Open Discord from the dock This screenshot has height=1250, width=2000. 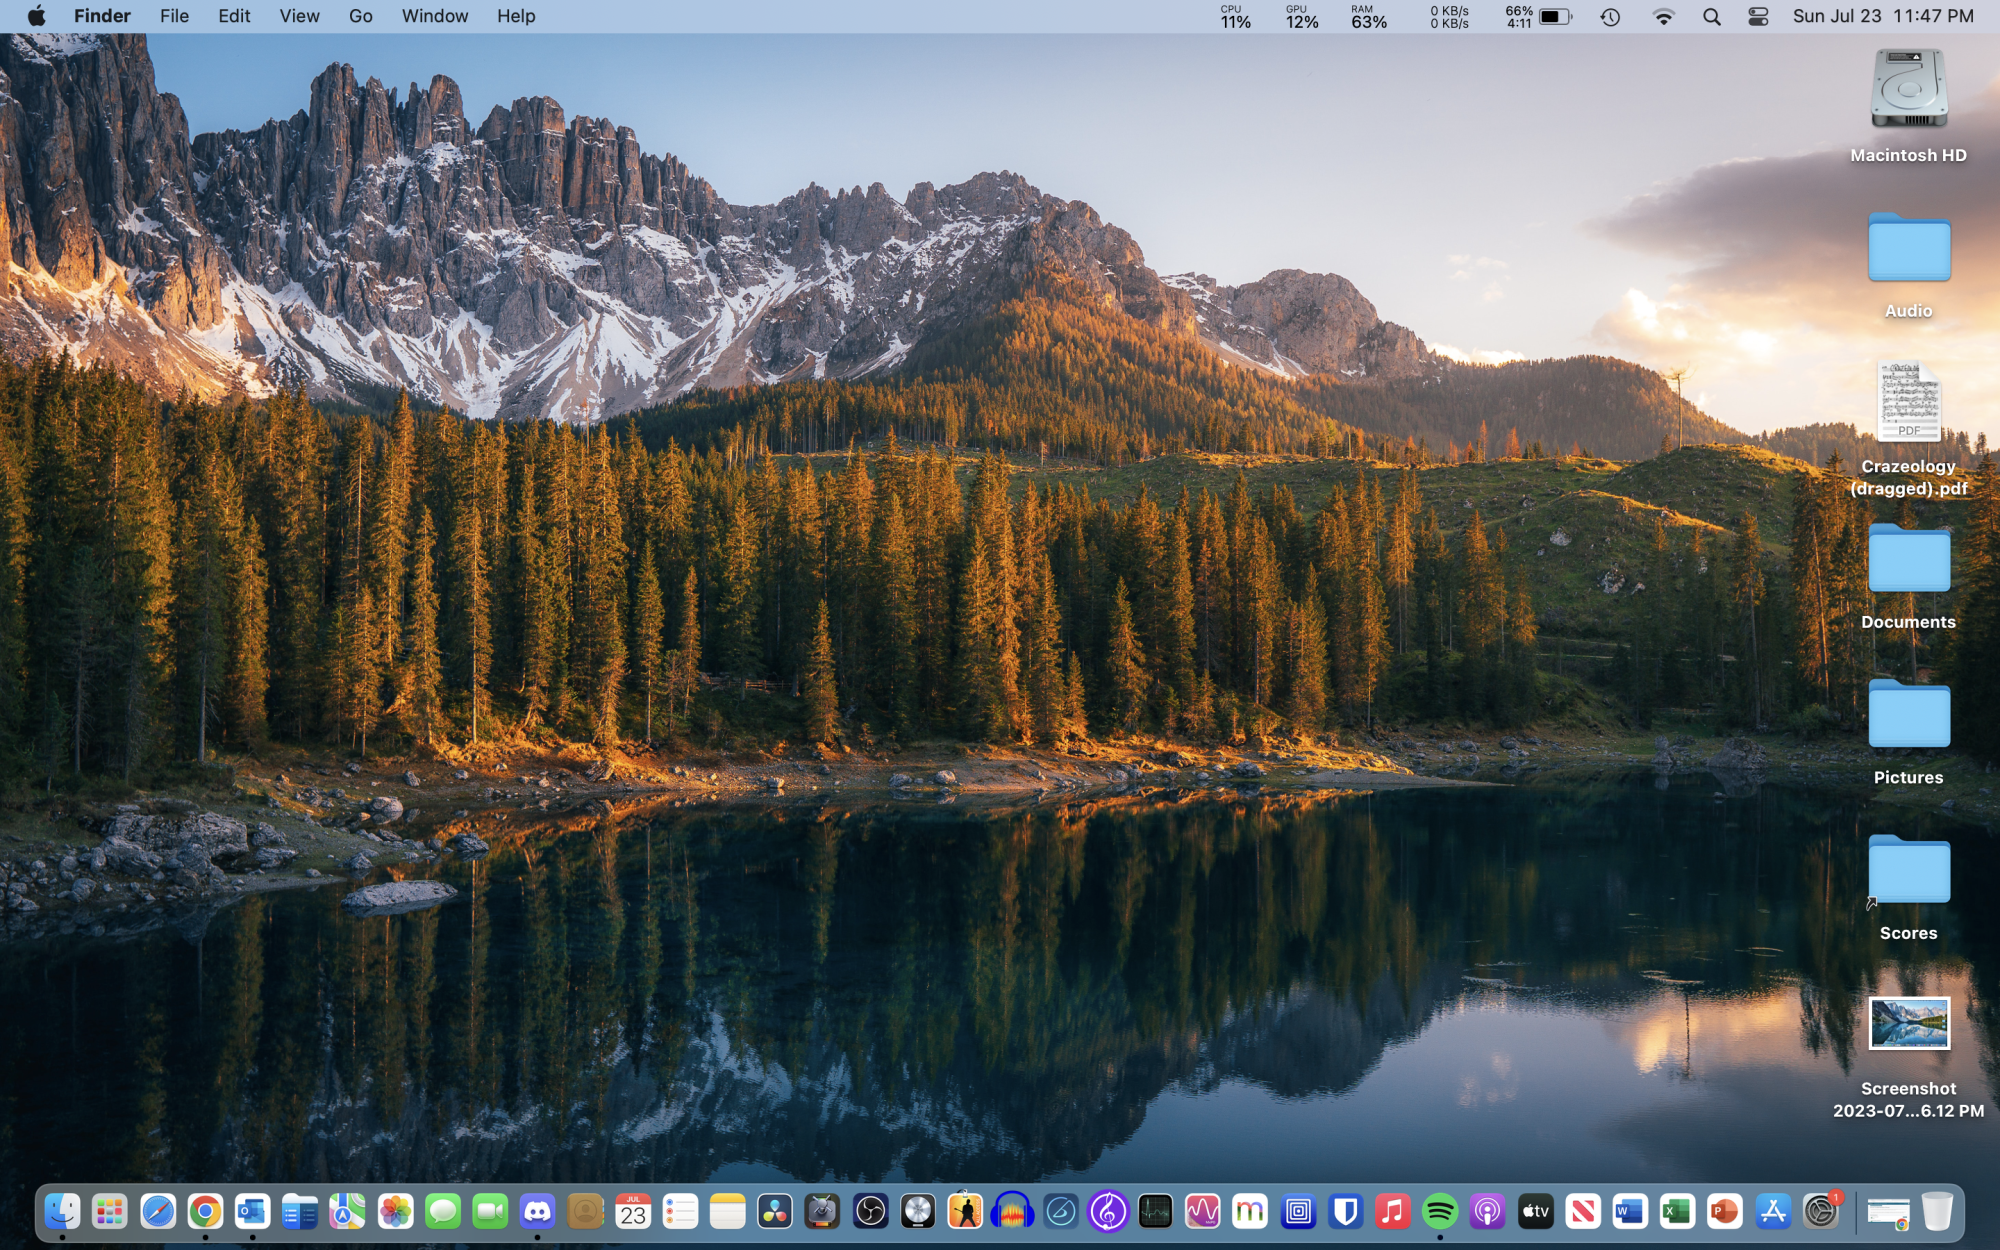point(538,1212)
